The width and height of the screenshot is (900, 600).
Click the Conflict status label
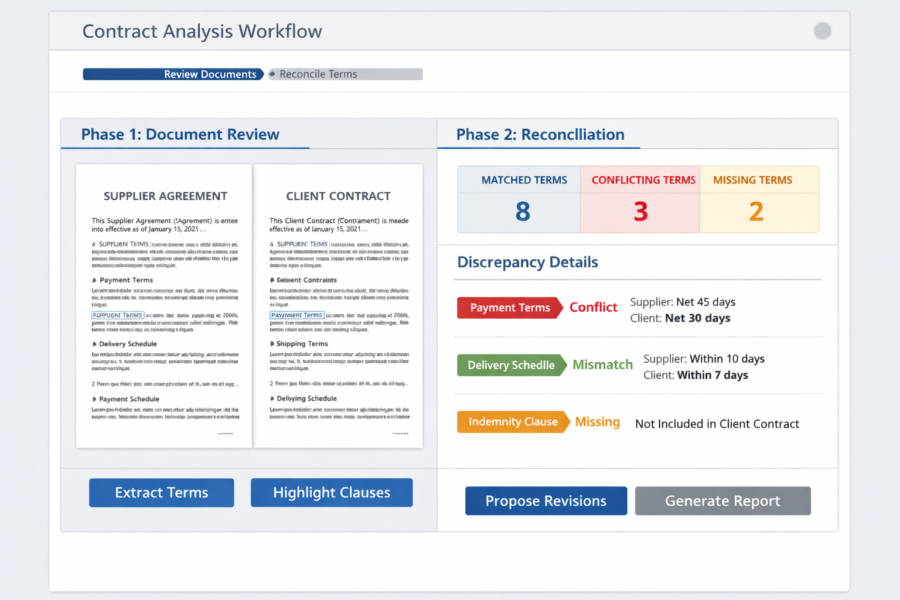(x=593, y=307)
